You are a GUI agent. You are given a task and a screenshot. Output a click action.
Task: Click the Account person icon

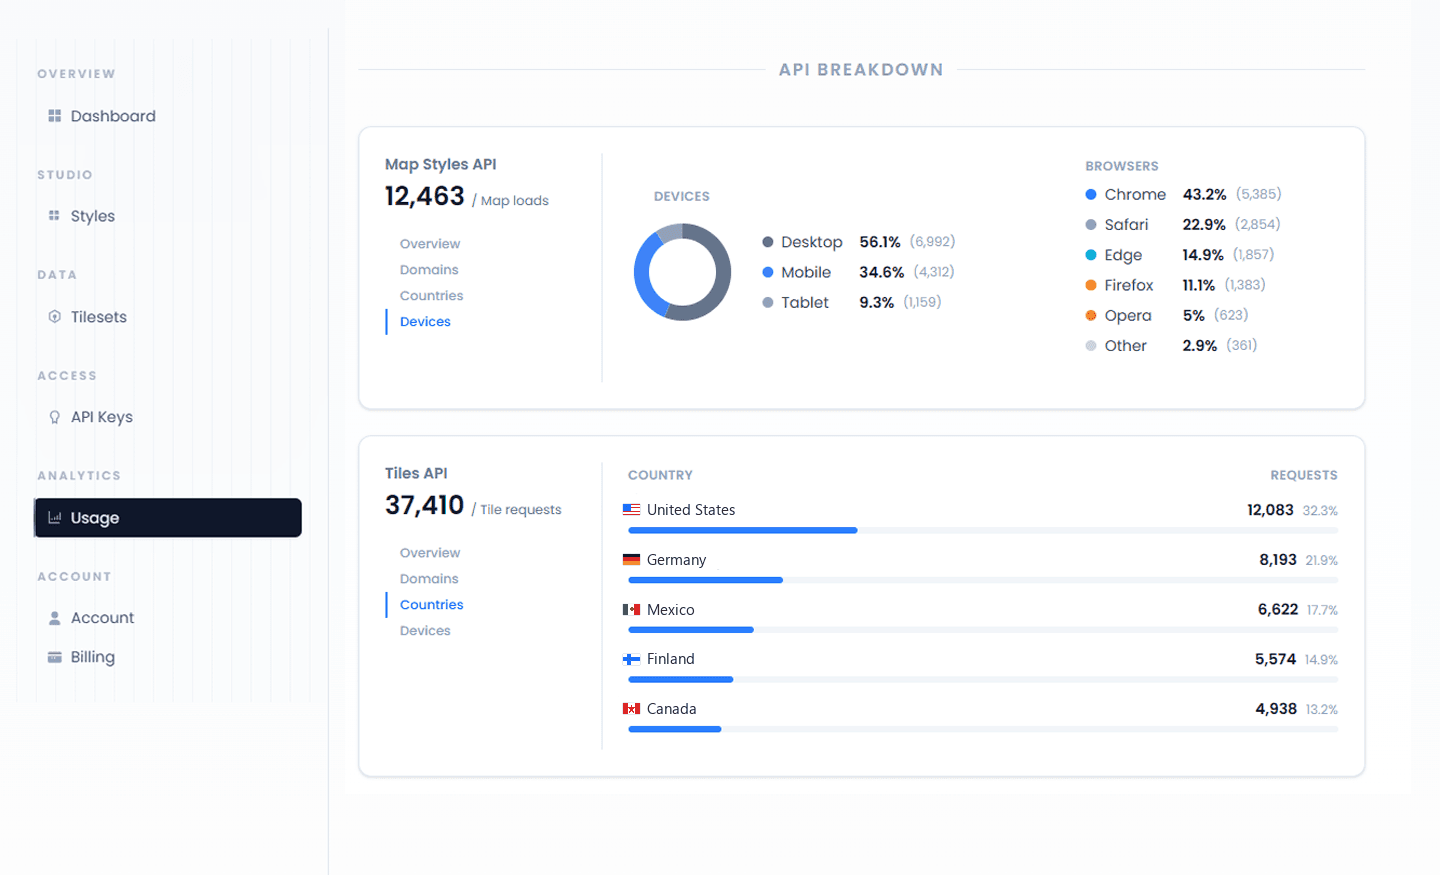point(54,618)
